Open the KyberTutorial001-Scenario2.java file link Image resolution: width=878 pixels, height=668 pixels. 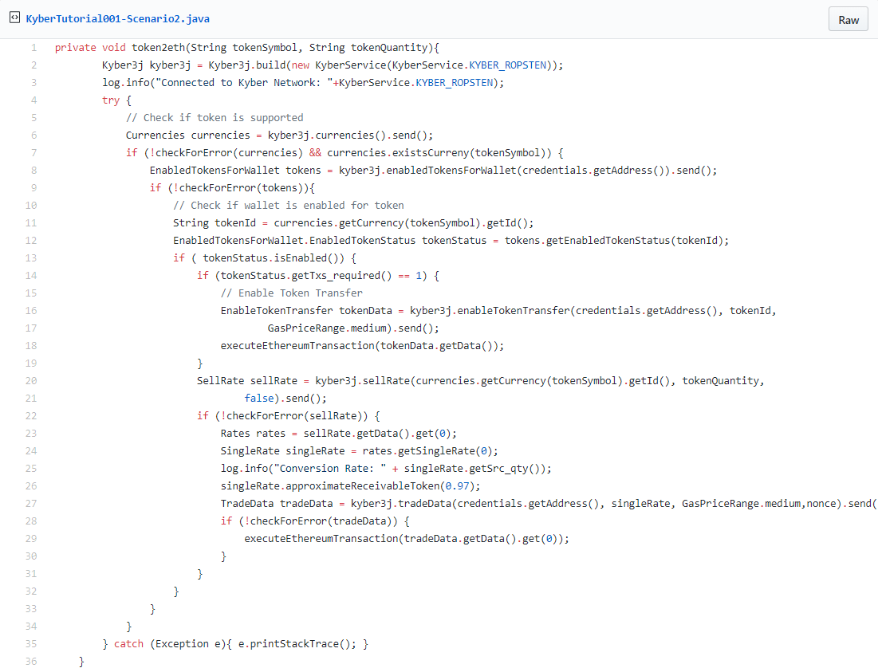[x=119, y=19]
